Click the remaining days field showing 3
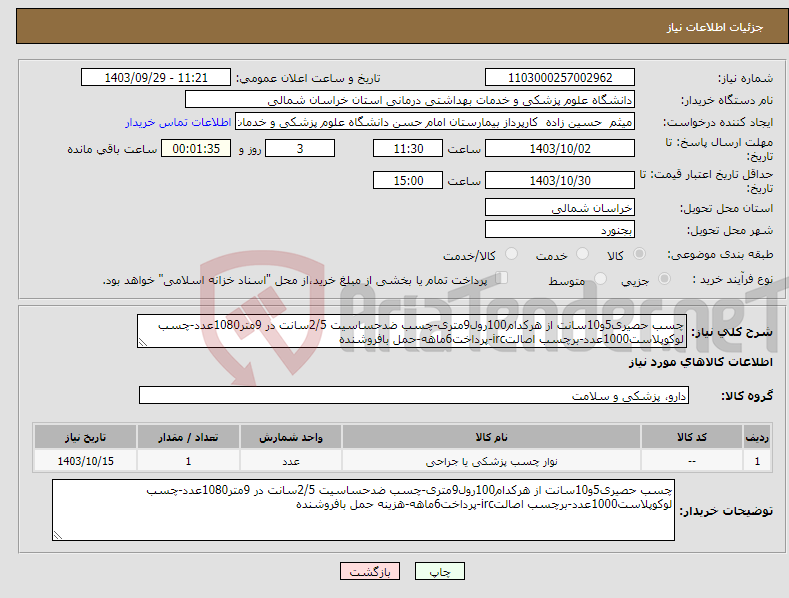 pos(300,148)
